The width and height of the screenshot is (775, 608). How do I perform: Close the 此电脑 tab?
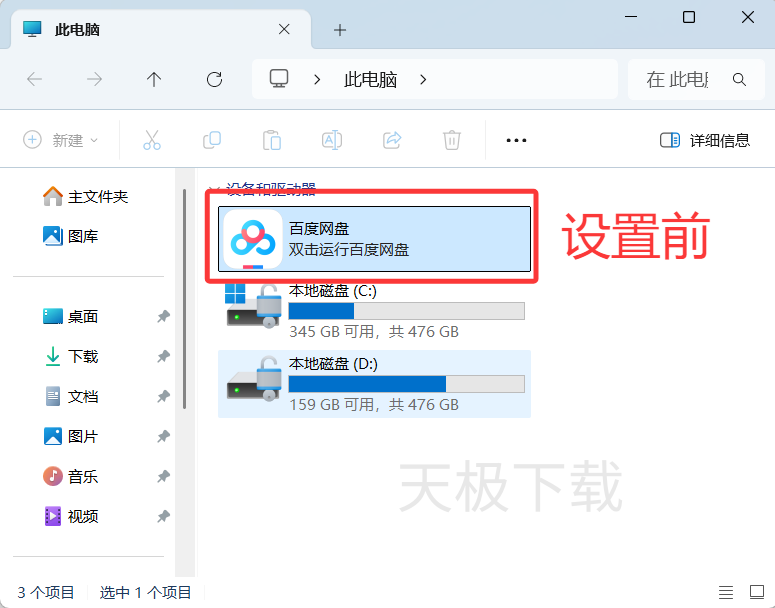coord(284,30)
